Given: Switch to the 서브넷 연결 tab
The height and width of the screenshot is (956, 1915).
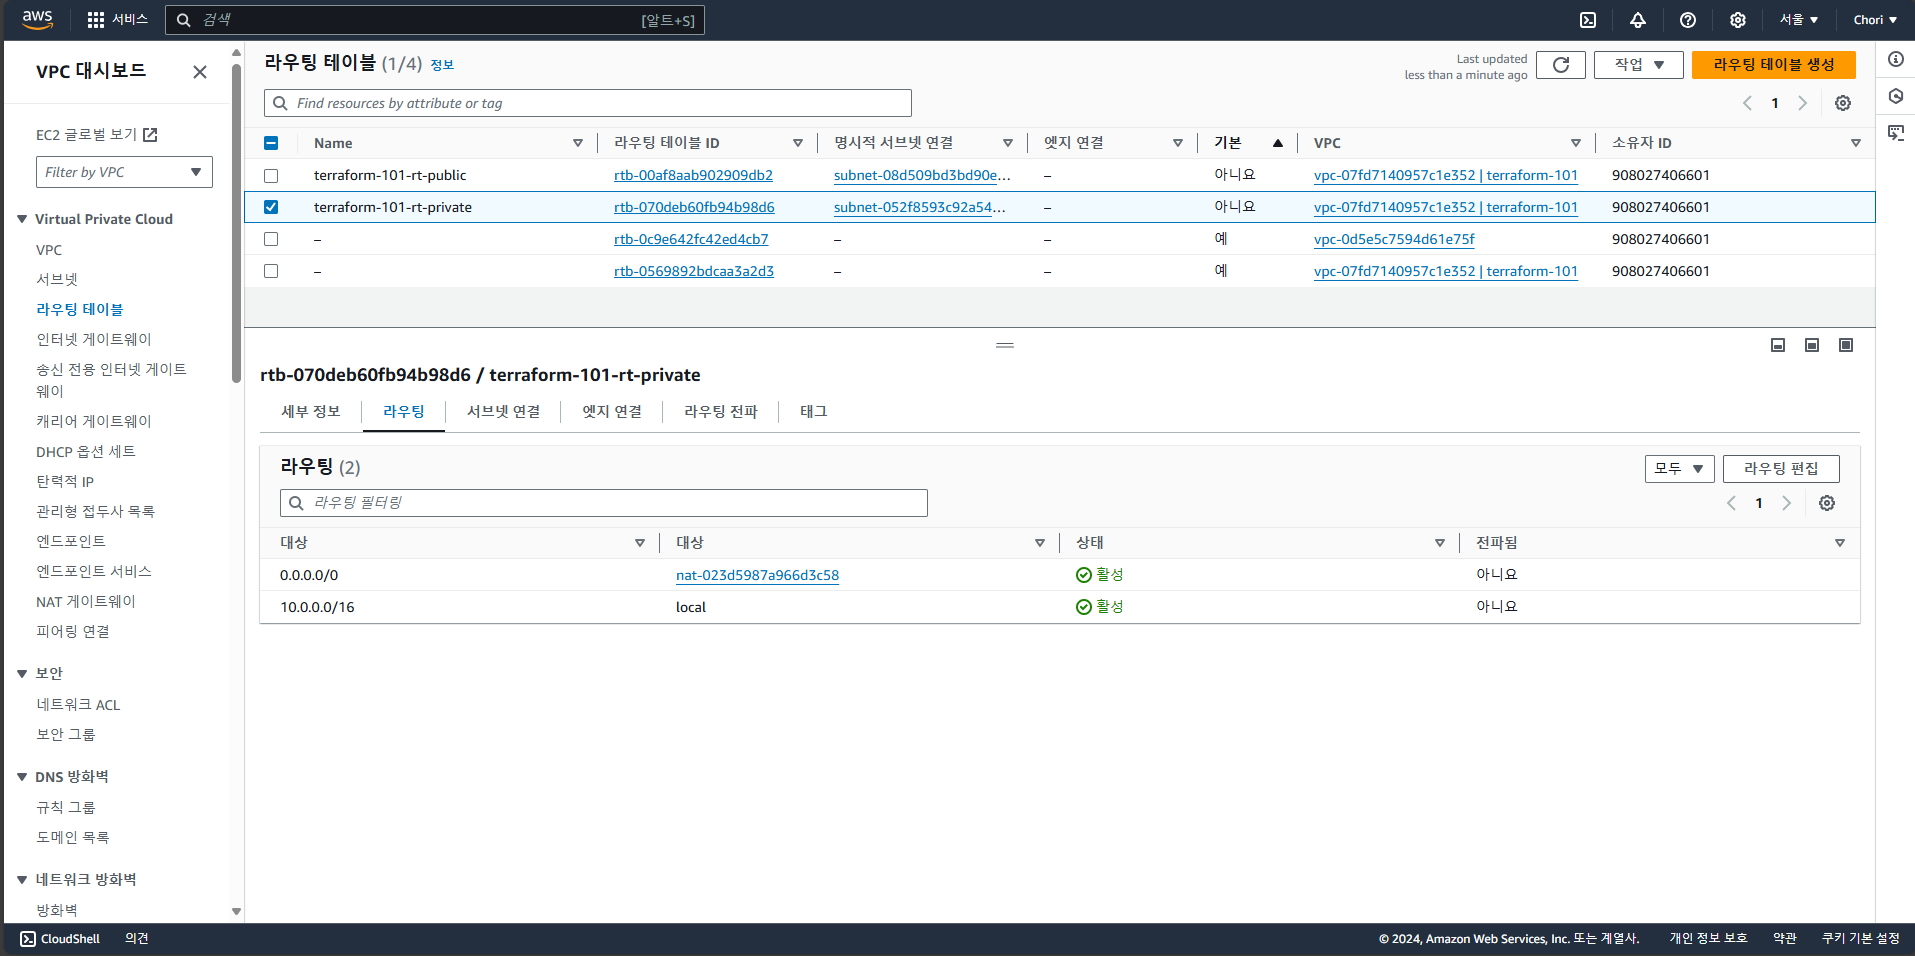Looking at the screenshot, I should (x=504, y=412).
